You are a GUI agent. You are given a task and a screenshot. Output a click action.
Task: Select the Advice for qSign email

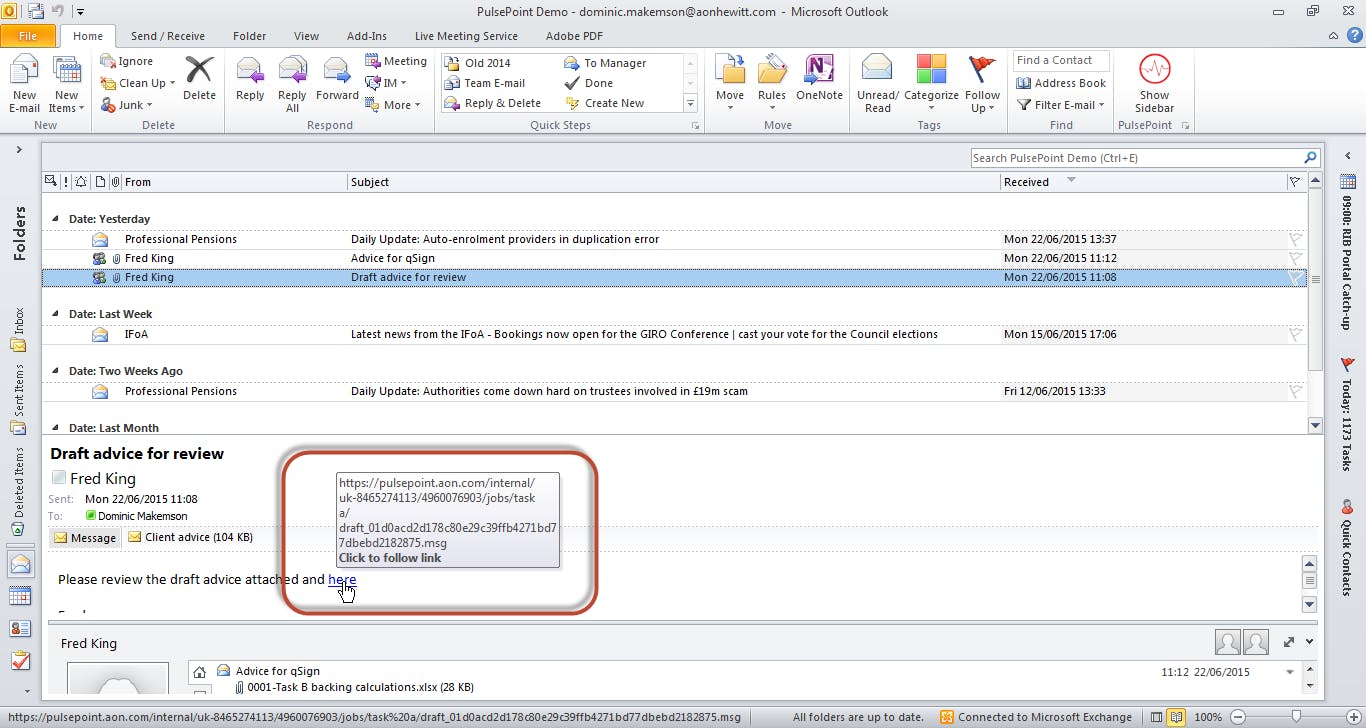[674, 258]
